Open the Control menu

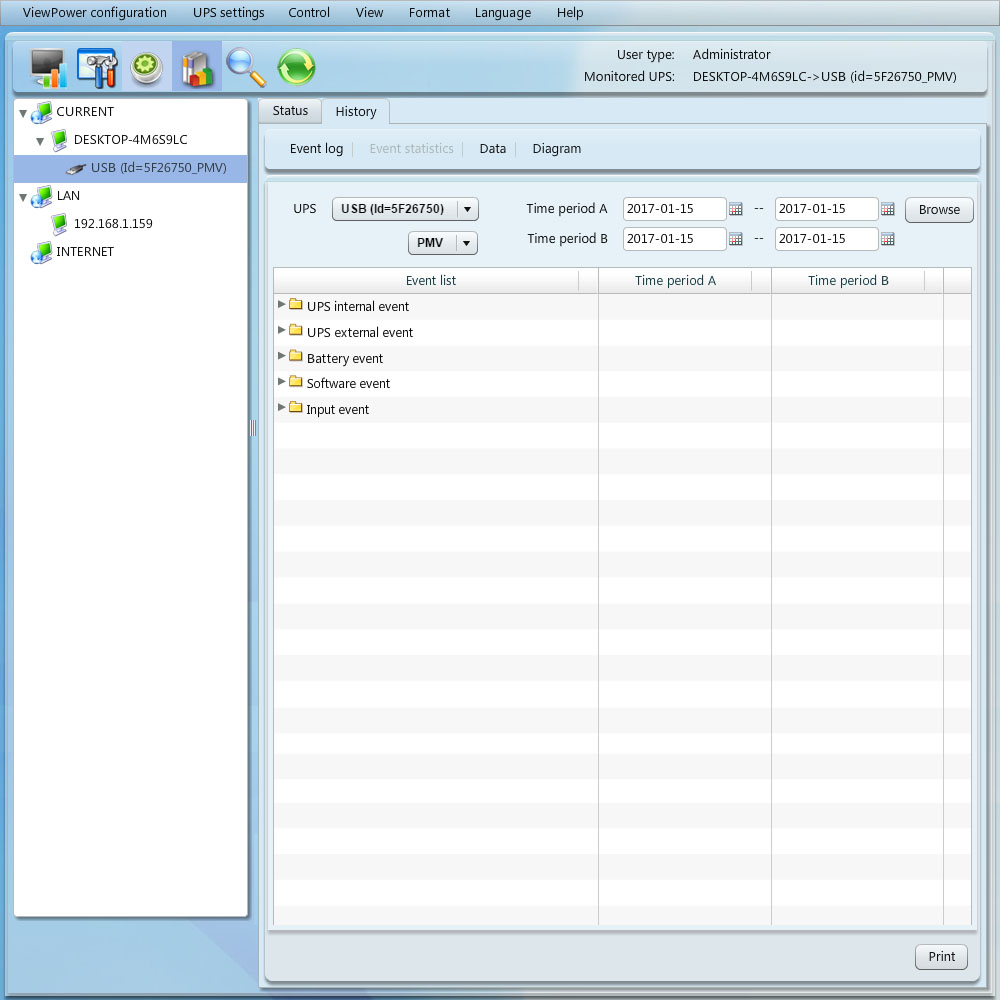click(x=309, y=13)
